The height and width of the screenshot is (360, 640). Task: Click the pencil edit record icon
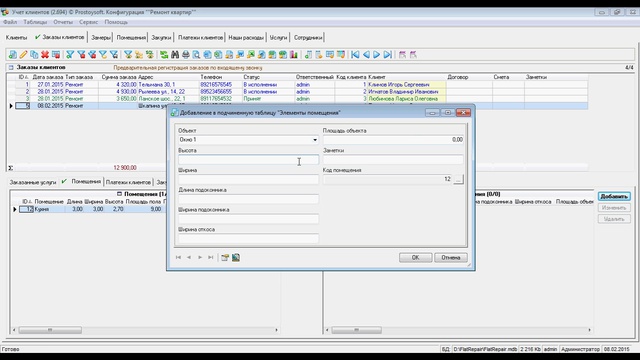coord(23,54)
